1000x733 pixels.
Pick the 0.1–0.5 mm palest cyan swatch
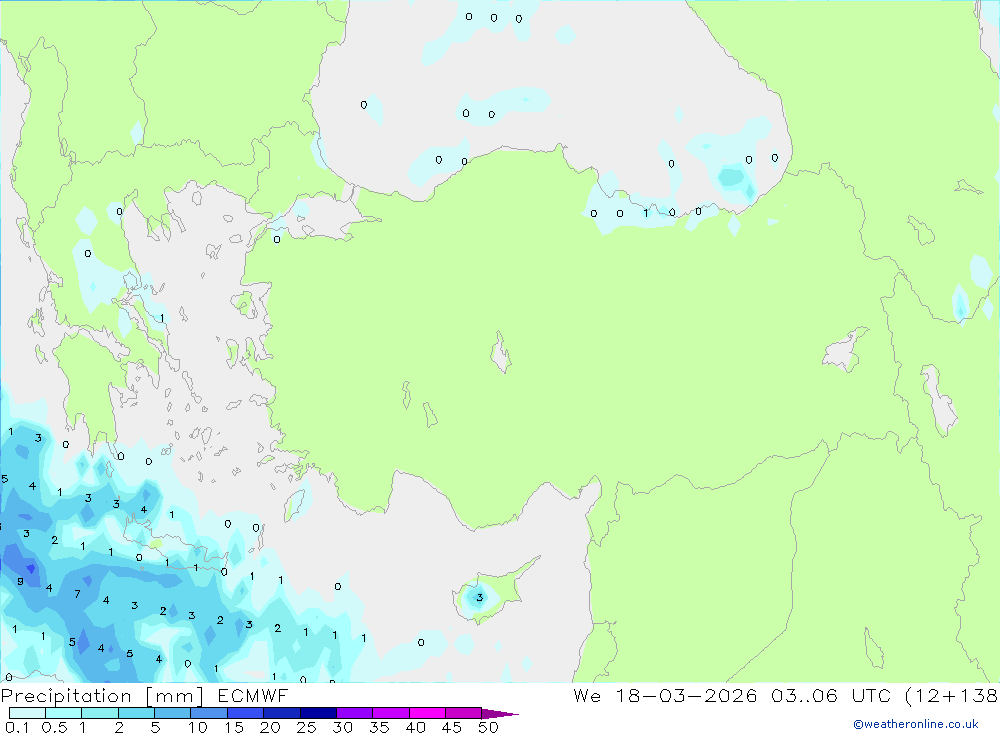point(27,713)
